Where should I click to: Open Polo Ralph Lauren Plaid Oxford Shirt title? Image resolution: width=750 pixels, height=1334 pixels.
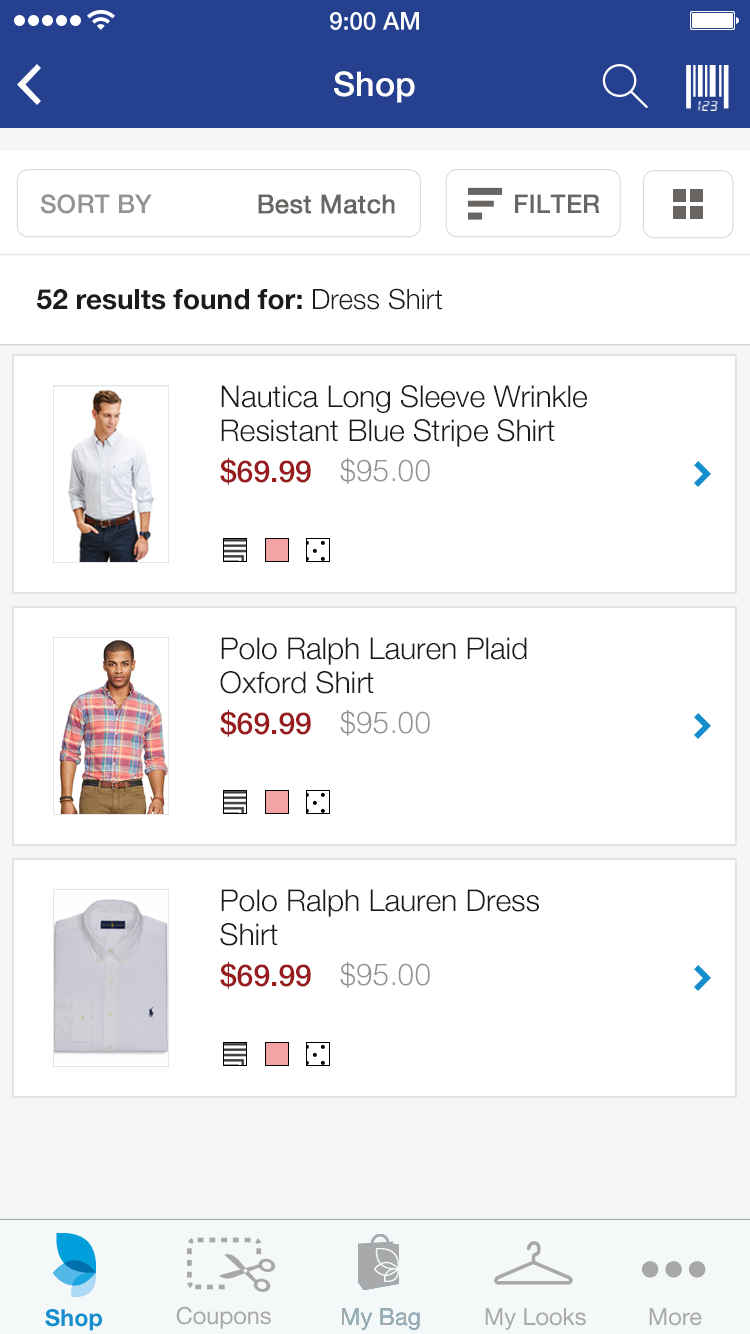pyautogui.click(x=373, y=666)
